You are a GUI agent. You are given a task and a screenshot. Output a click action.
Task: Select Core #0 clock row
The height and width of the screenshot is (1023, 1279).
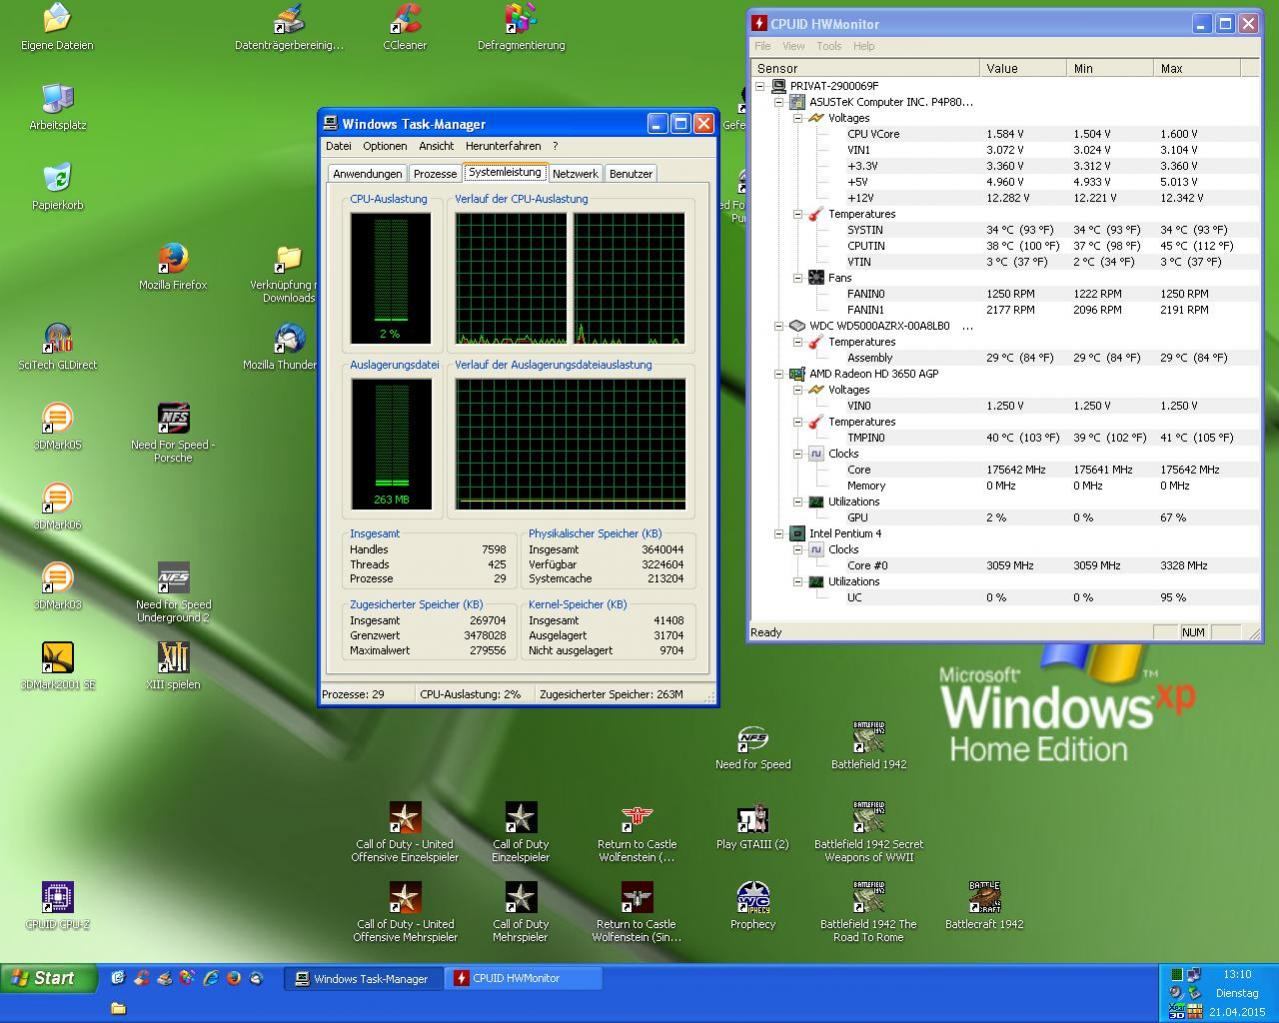coord(1005,566)
